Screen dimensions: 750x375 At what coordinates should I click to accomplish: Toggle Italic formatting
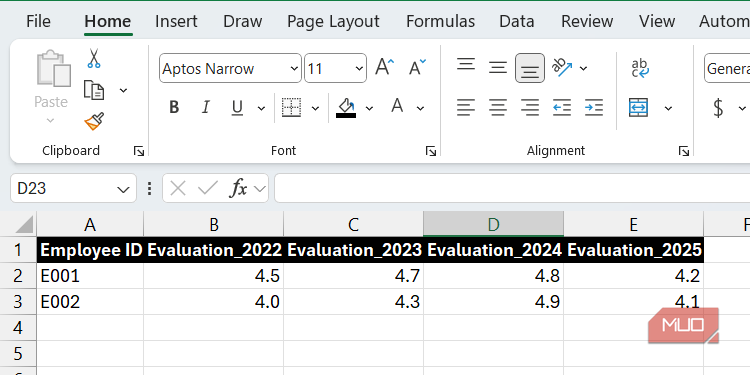(x=206, y=108)
